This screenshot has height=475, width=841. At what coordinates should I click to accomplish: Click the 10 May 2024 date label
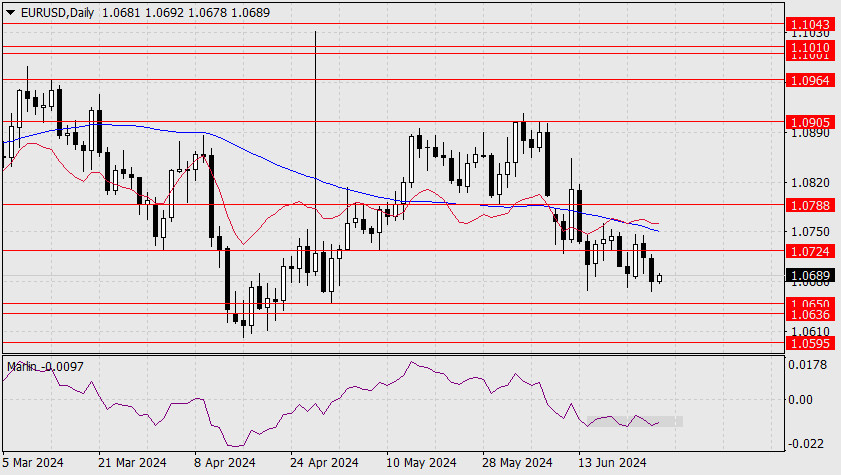tap(422, 462)
